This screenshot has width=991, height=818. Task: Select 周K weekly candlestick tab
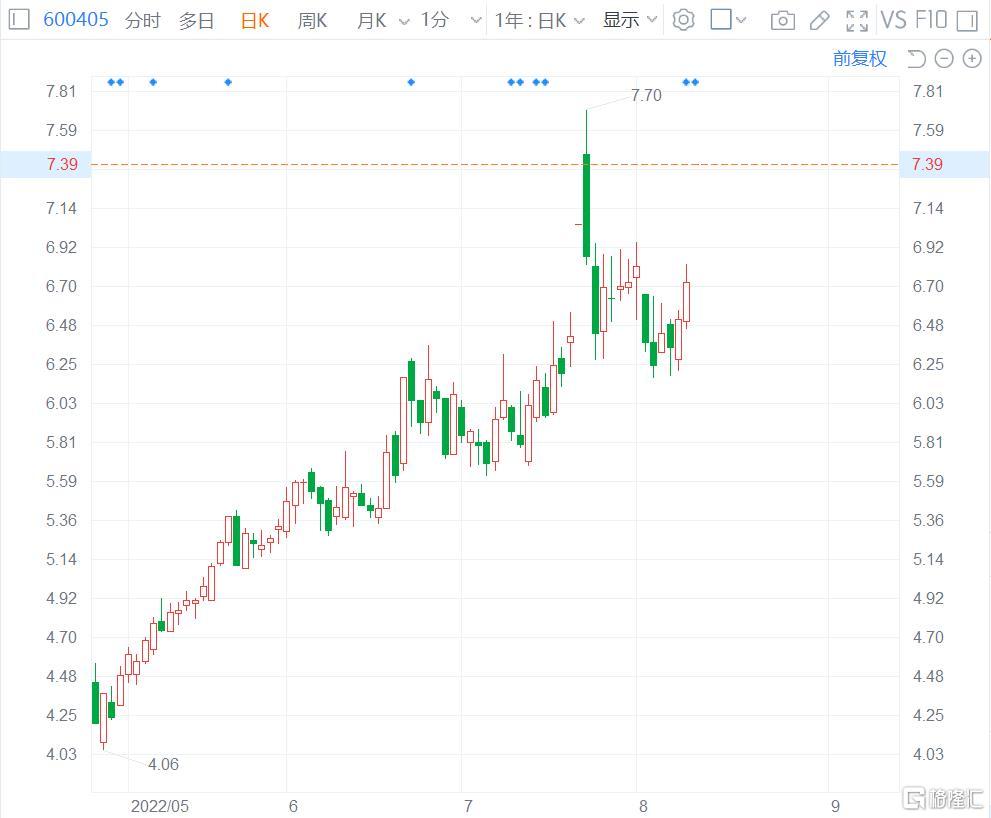(x=312, y=21)
